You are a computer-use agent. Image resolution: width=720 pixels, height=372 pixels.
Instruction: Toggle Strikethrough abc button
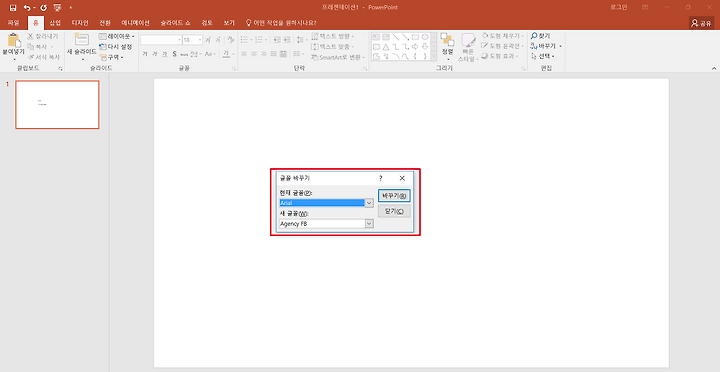point(184,54)
